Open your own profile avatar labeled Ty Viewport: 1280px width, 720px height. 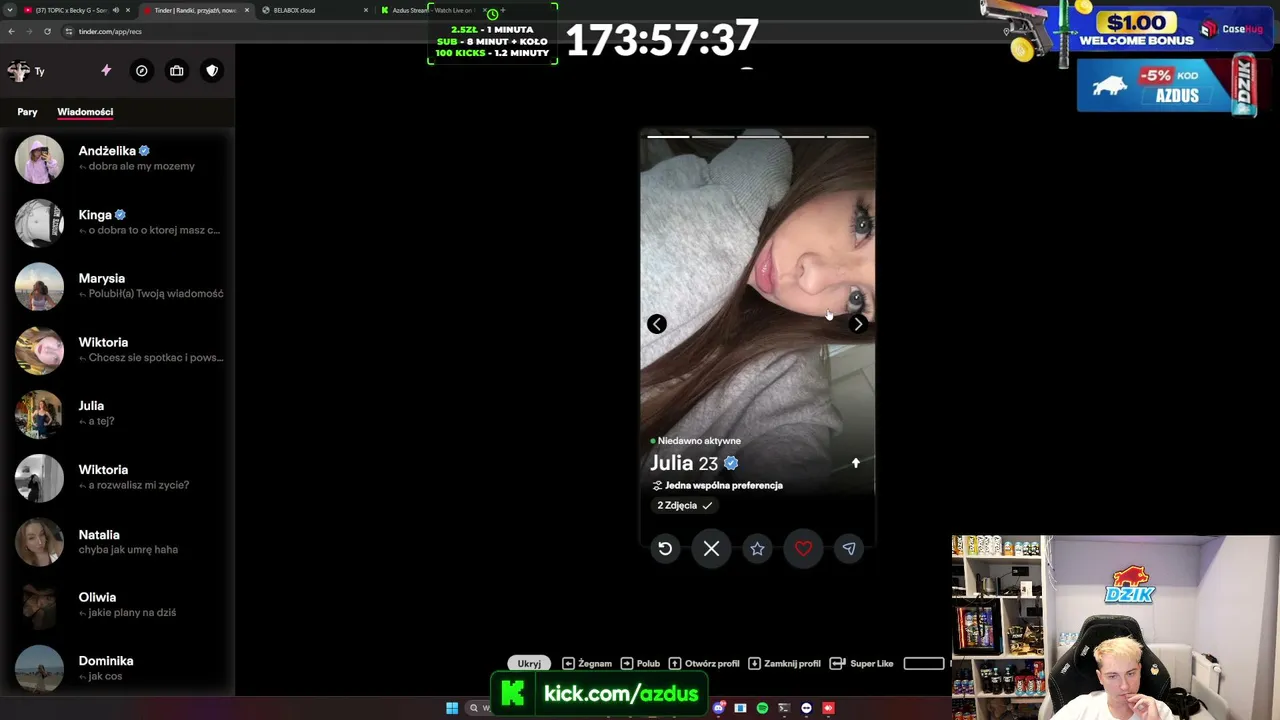coord(19,71)
